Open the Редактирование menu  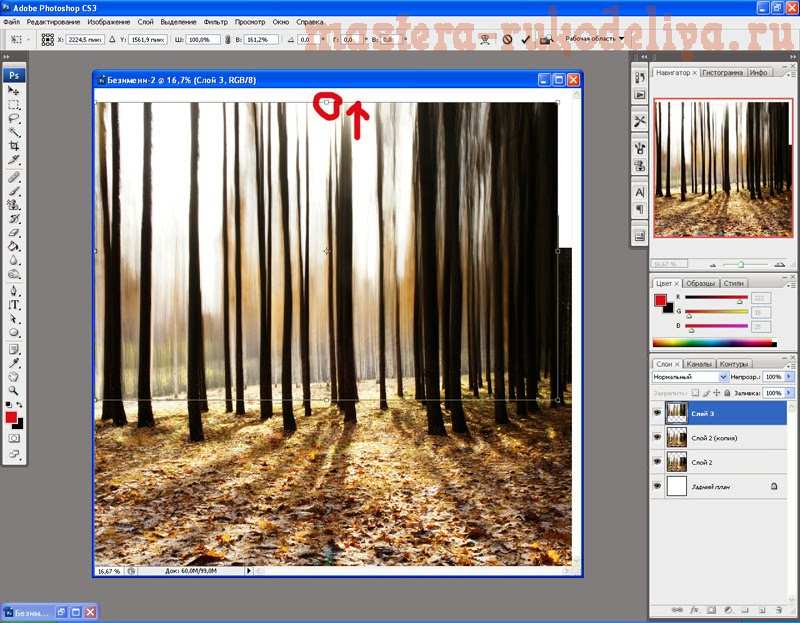click(53, 22)
